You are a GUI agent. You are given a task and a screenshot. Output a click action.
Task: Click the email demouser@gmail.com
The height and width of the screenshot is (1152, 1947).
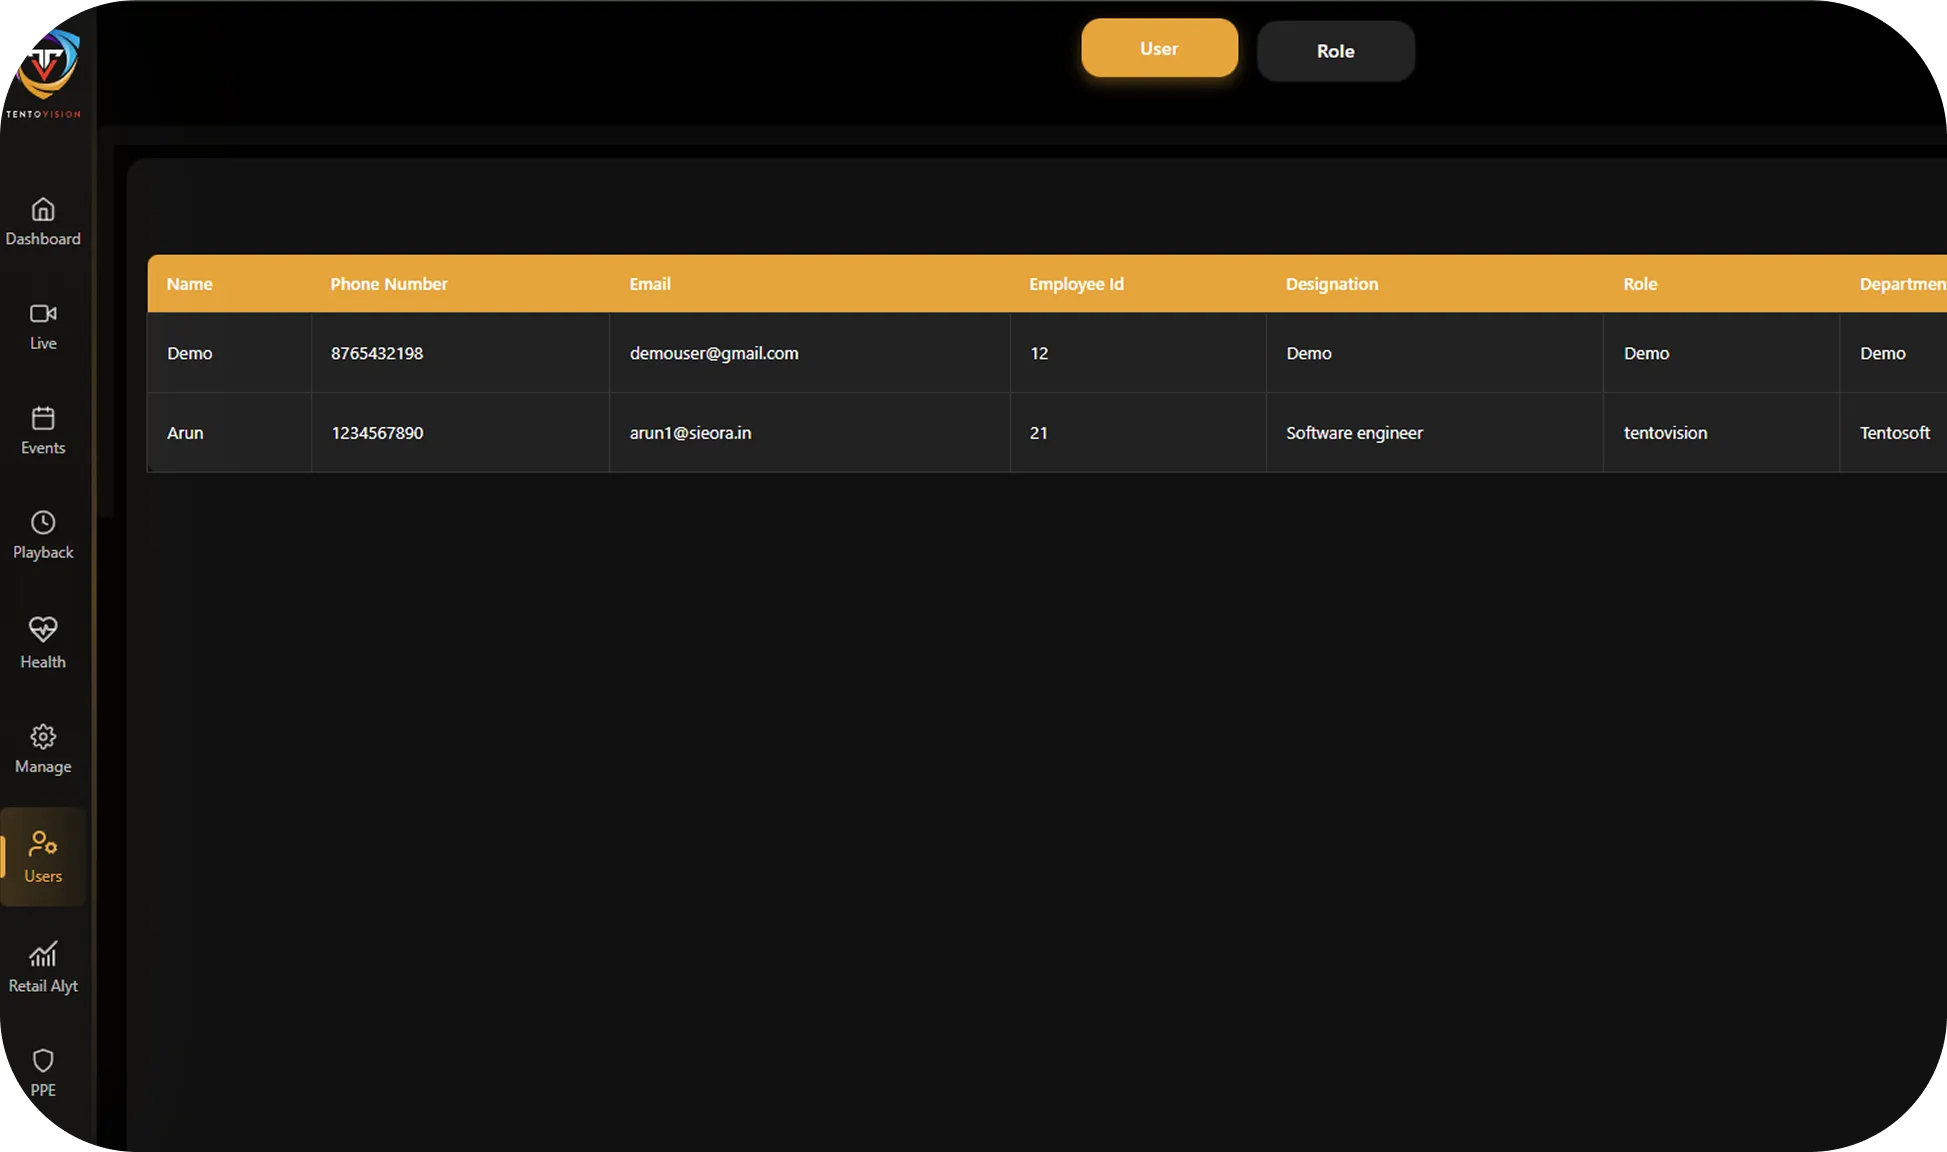[714, 353]
